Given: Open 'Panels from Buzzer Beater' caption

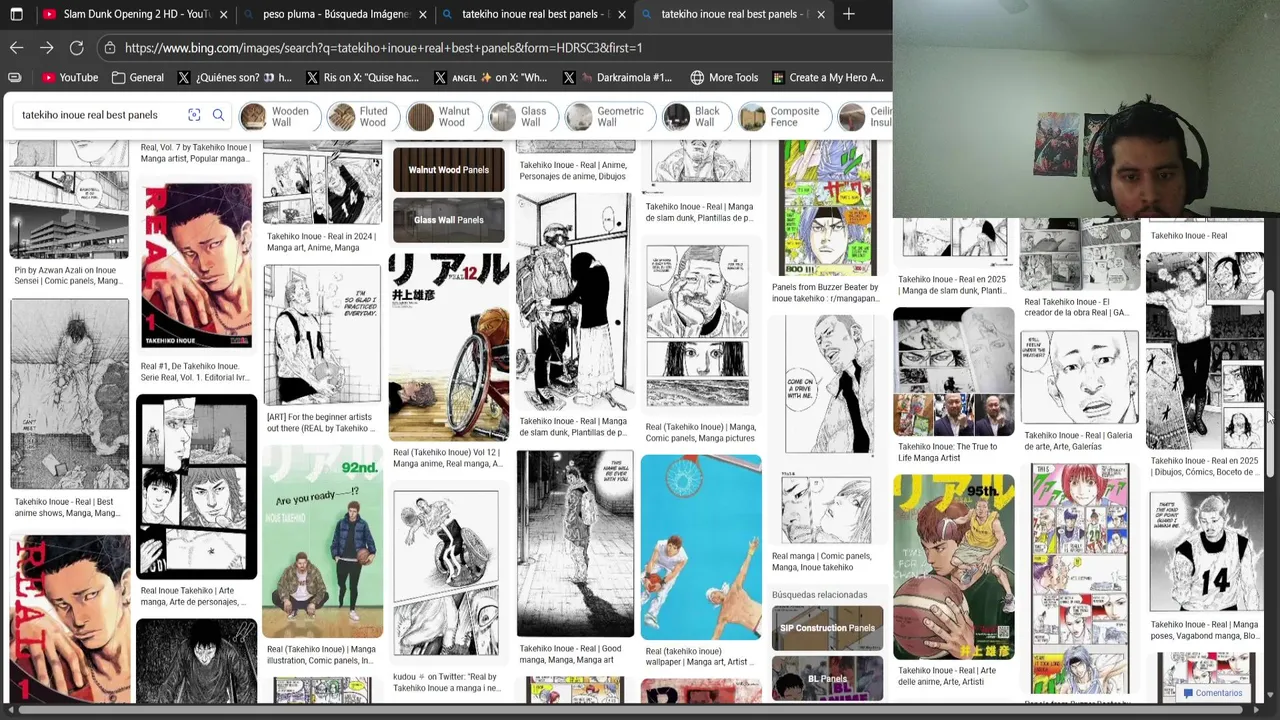Looking at the screenshot, I should click(826, 293).
